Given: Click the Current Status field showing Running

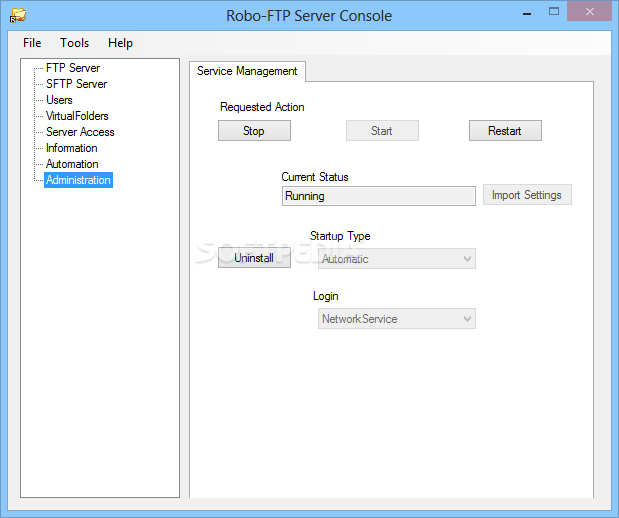Looking at the screenshot, I should pyautogui.click(x=379, y=196).
